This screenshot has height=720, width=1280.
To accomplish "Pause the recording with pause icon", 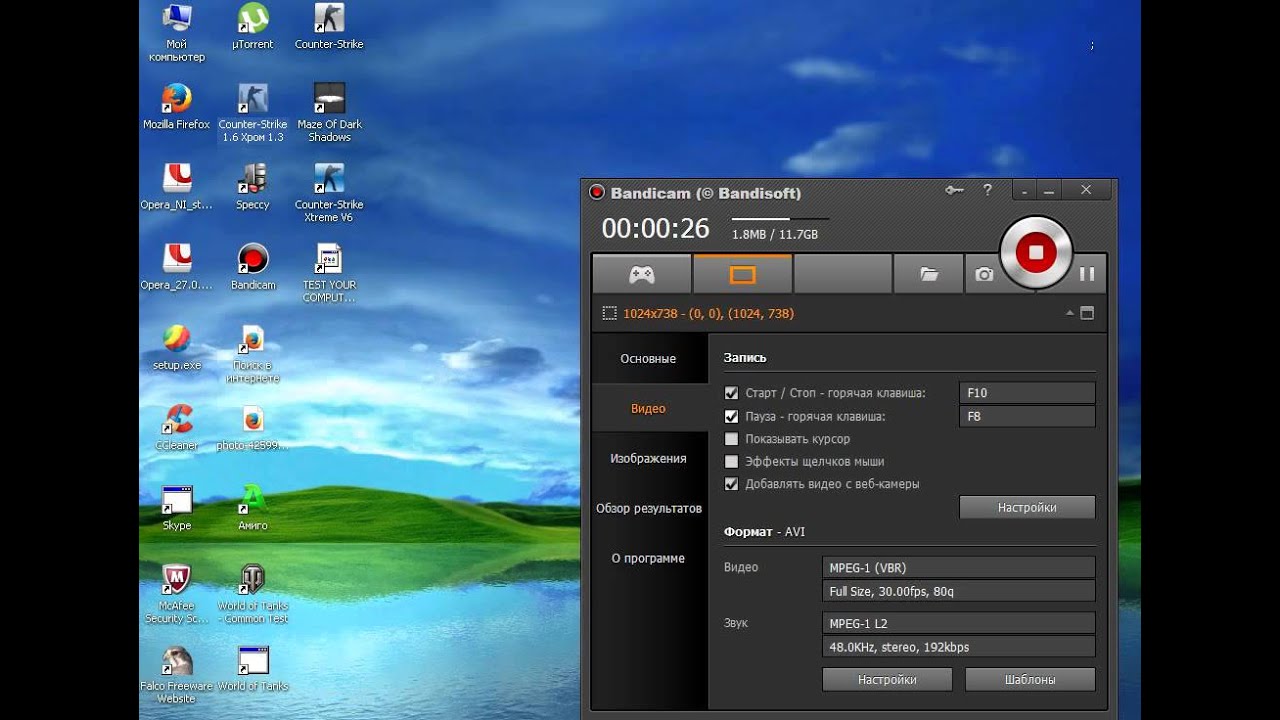I will [x=1087, y=274].
